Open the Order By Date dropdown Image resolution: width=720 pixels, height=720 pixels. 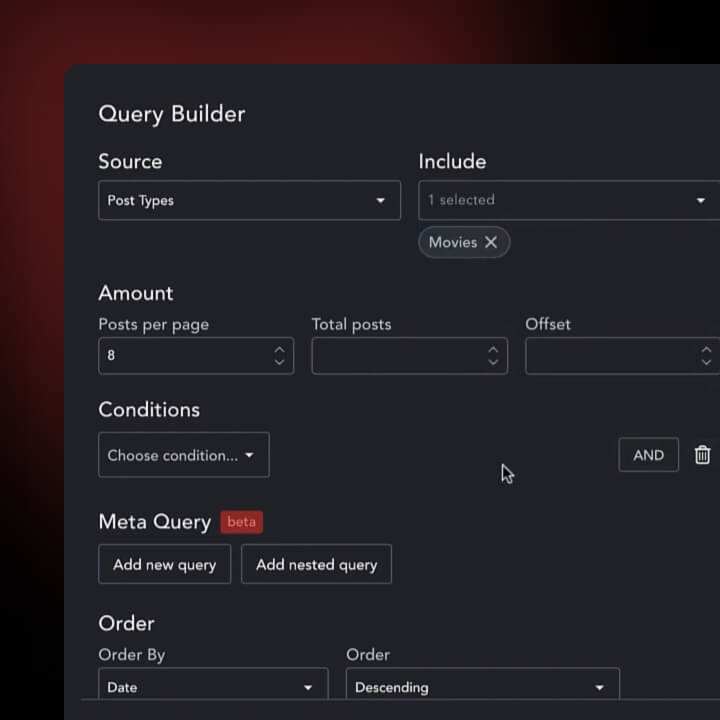[x=213, y=687]
